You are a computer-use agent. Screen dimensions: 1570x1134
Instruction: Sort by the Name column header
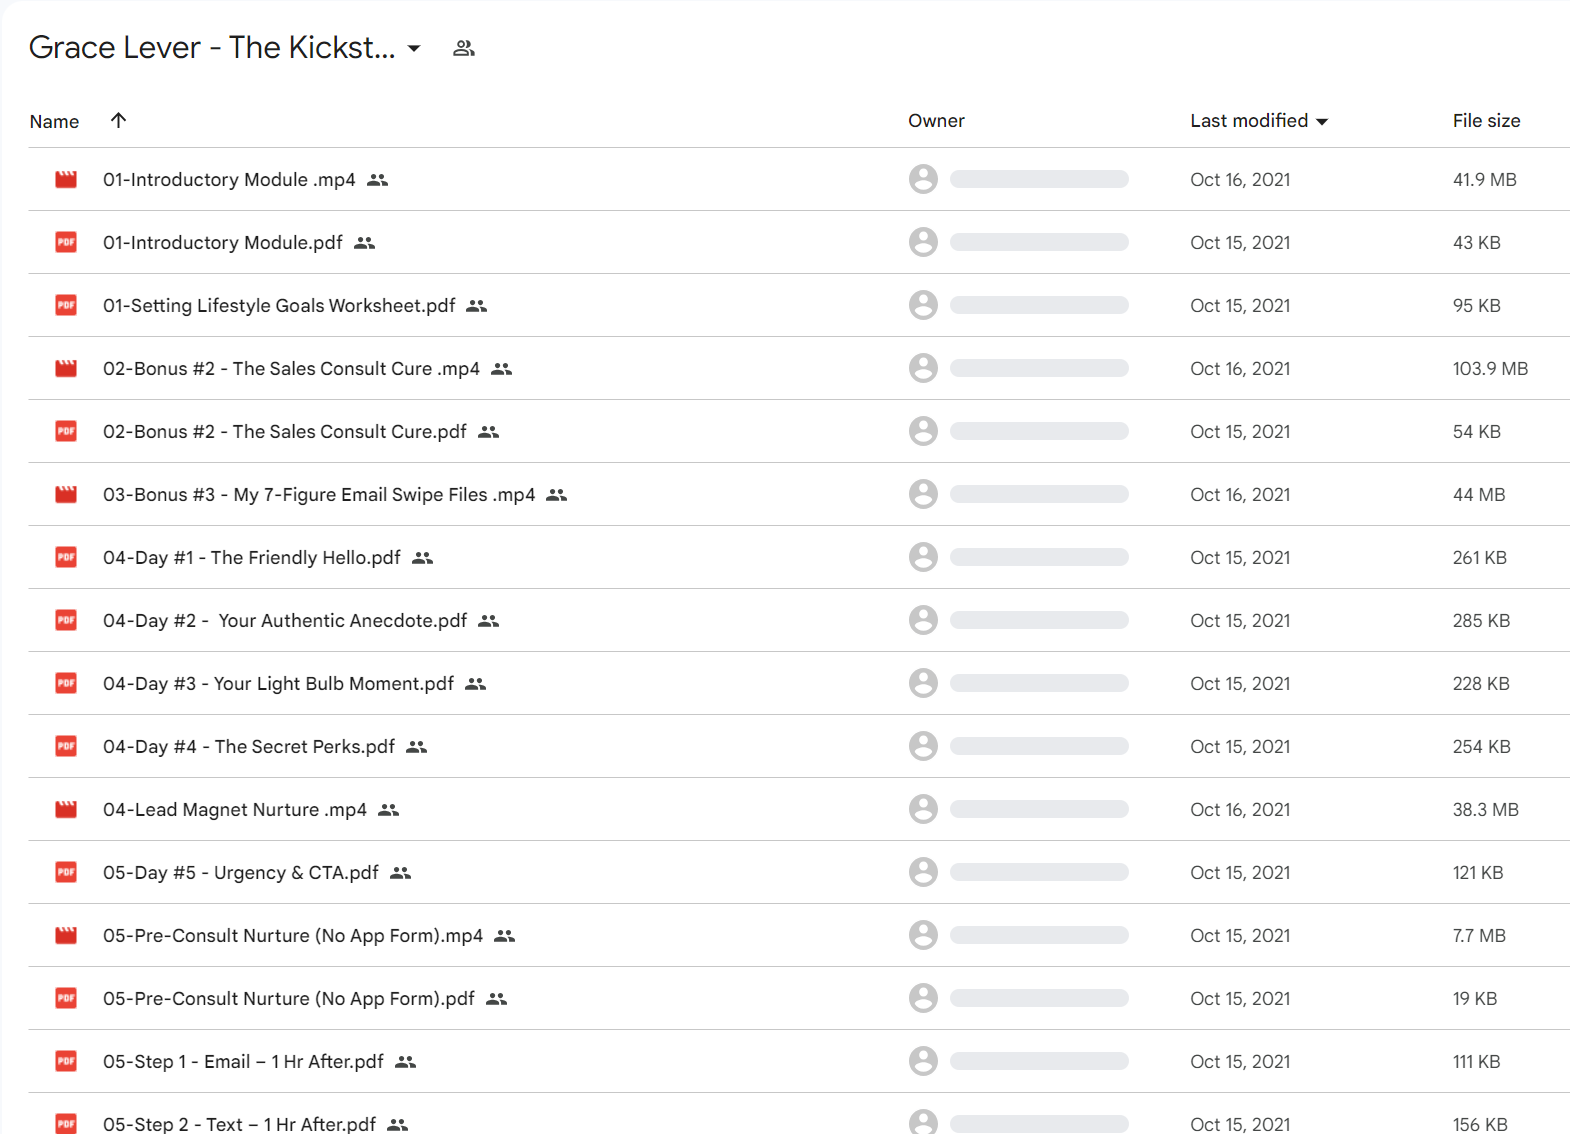click(x=54, y=121)
